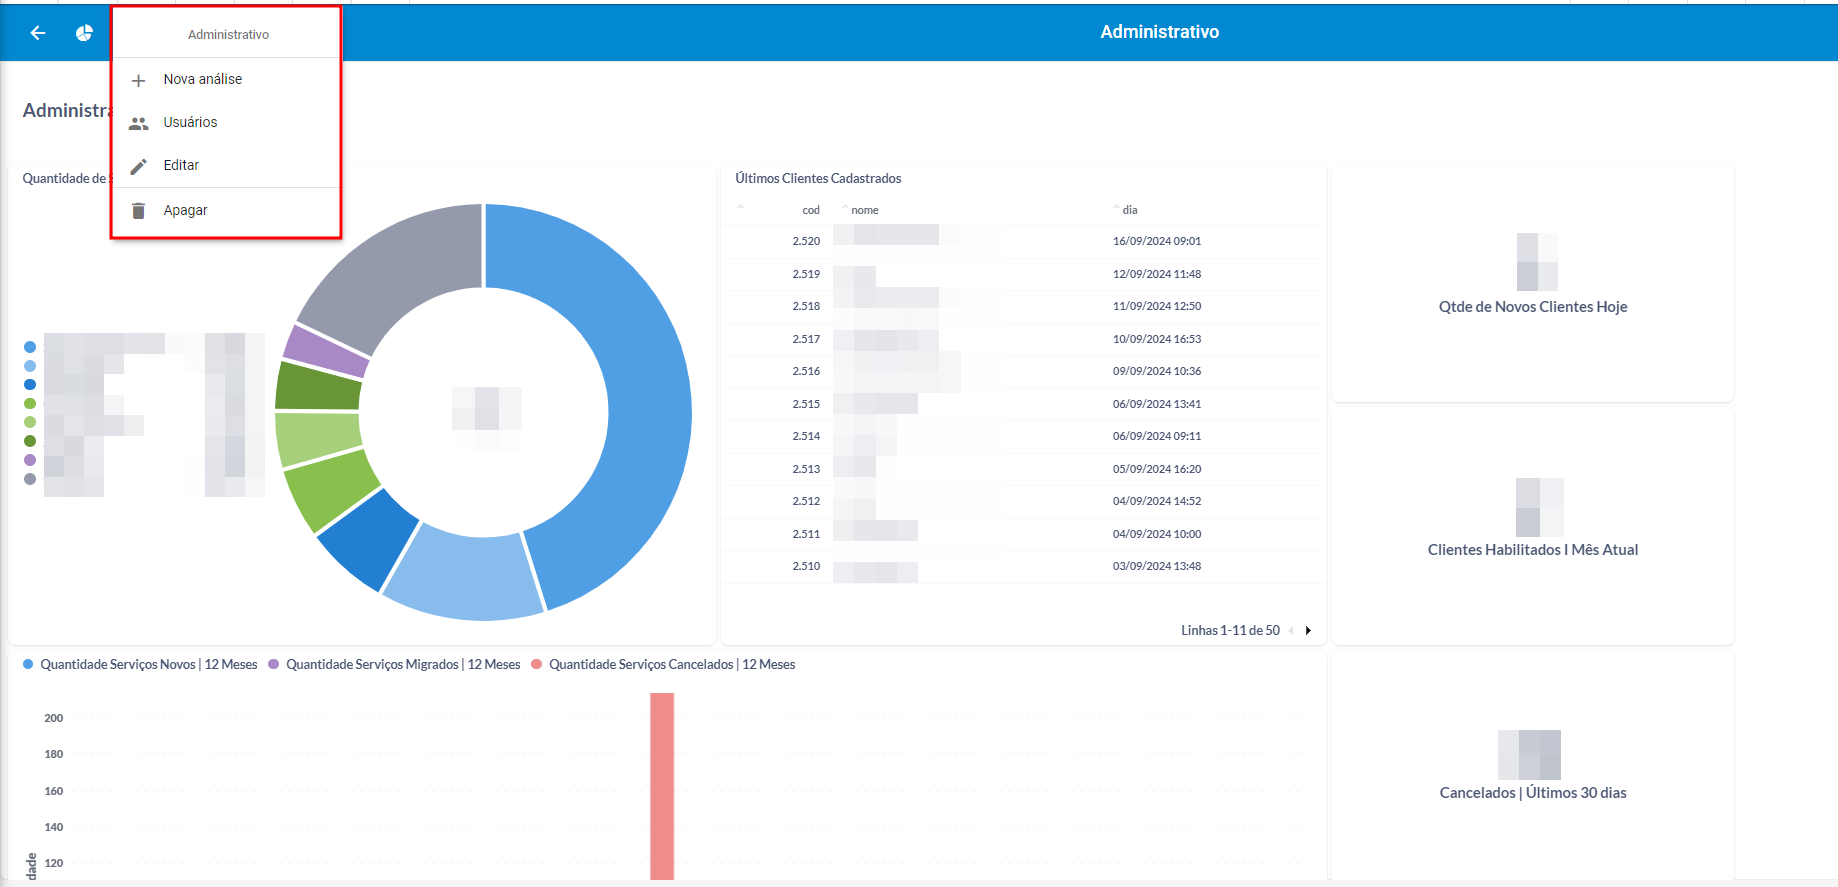Click the plus icon for Nova análise

pyautogui.click(x=139, y=80)
